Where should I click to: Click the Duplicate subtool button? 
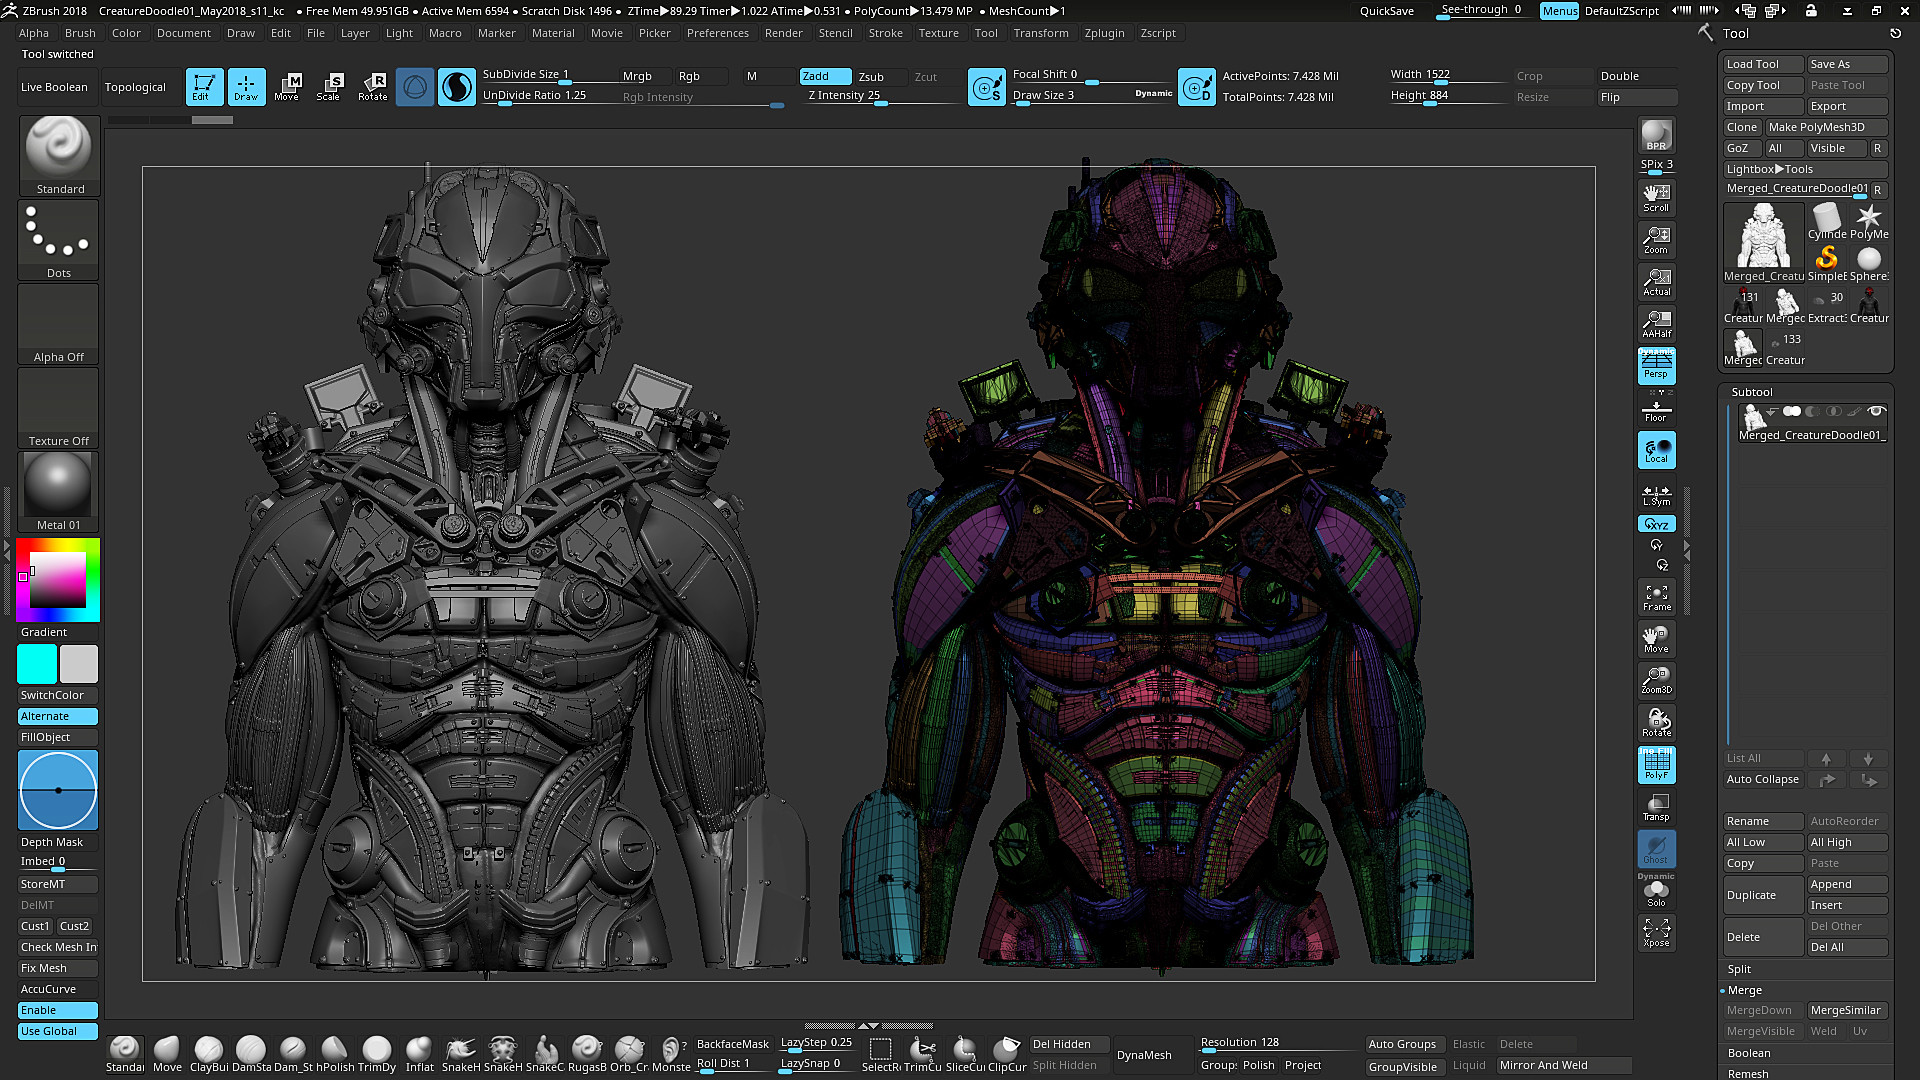pyautogui.click(x=1763, y=895)
